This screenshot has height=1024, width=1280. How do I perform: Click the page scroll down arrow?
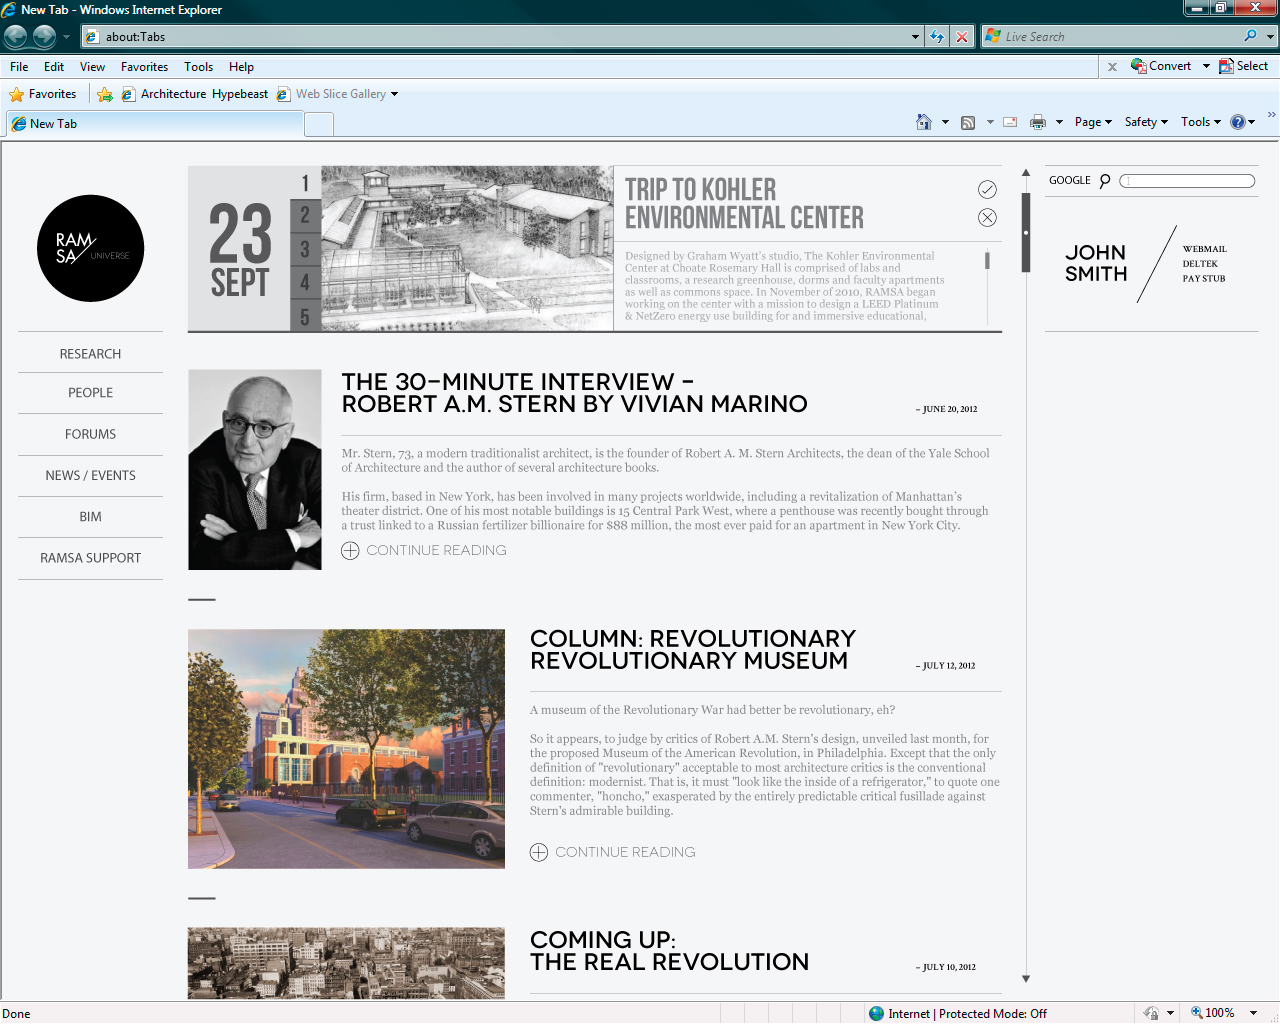(x=1026, y=979)
